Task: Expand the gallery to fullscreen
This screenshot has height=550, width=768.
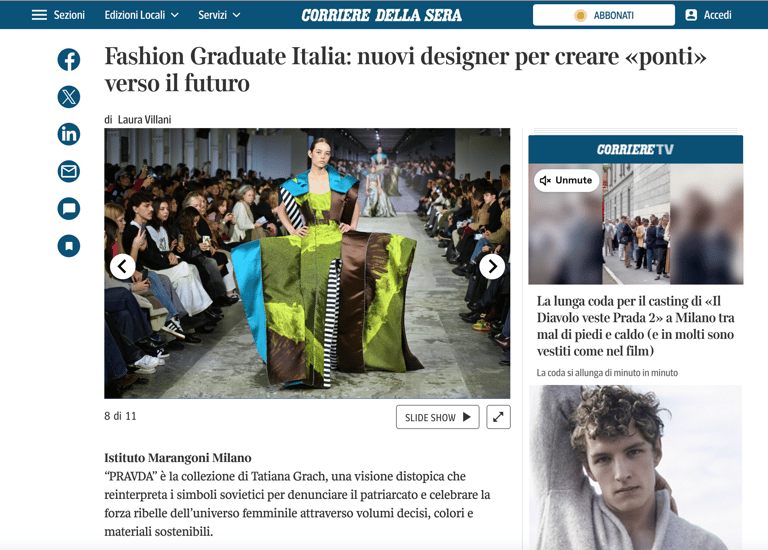Action: pyautogui.click(x=498, y=417)
